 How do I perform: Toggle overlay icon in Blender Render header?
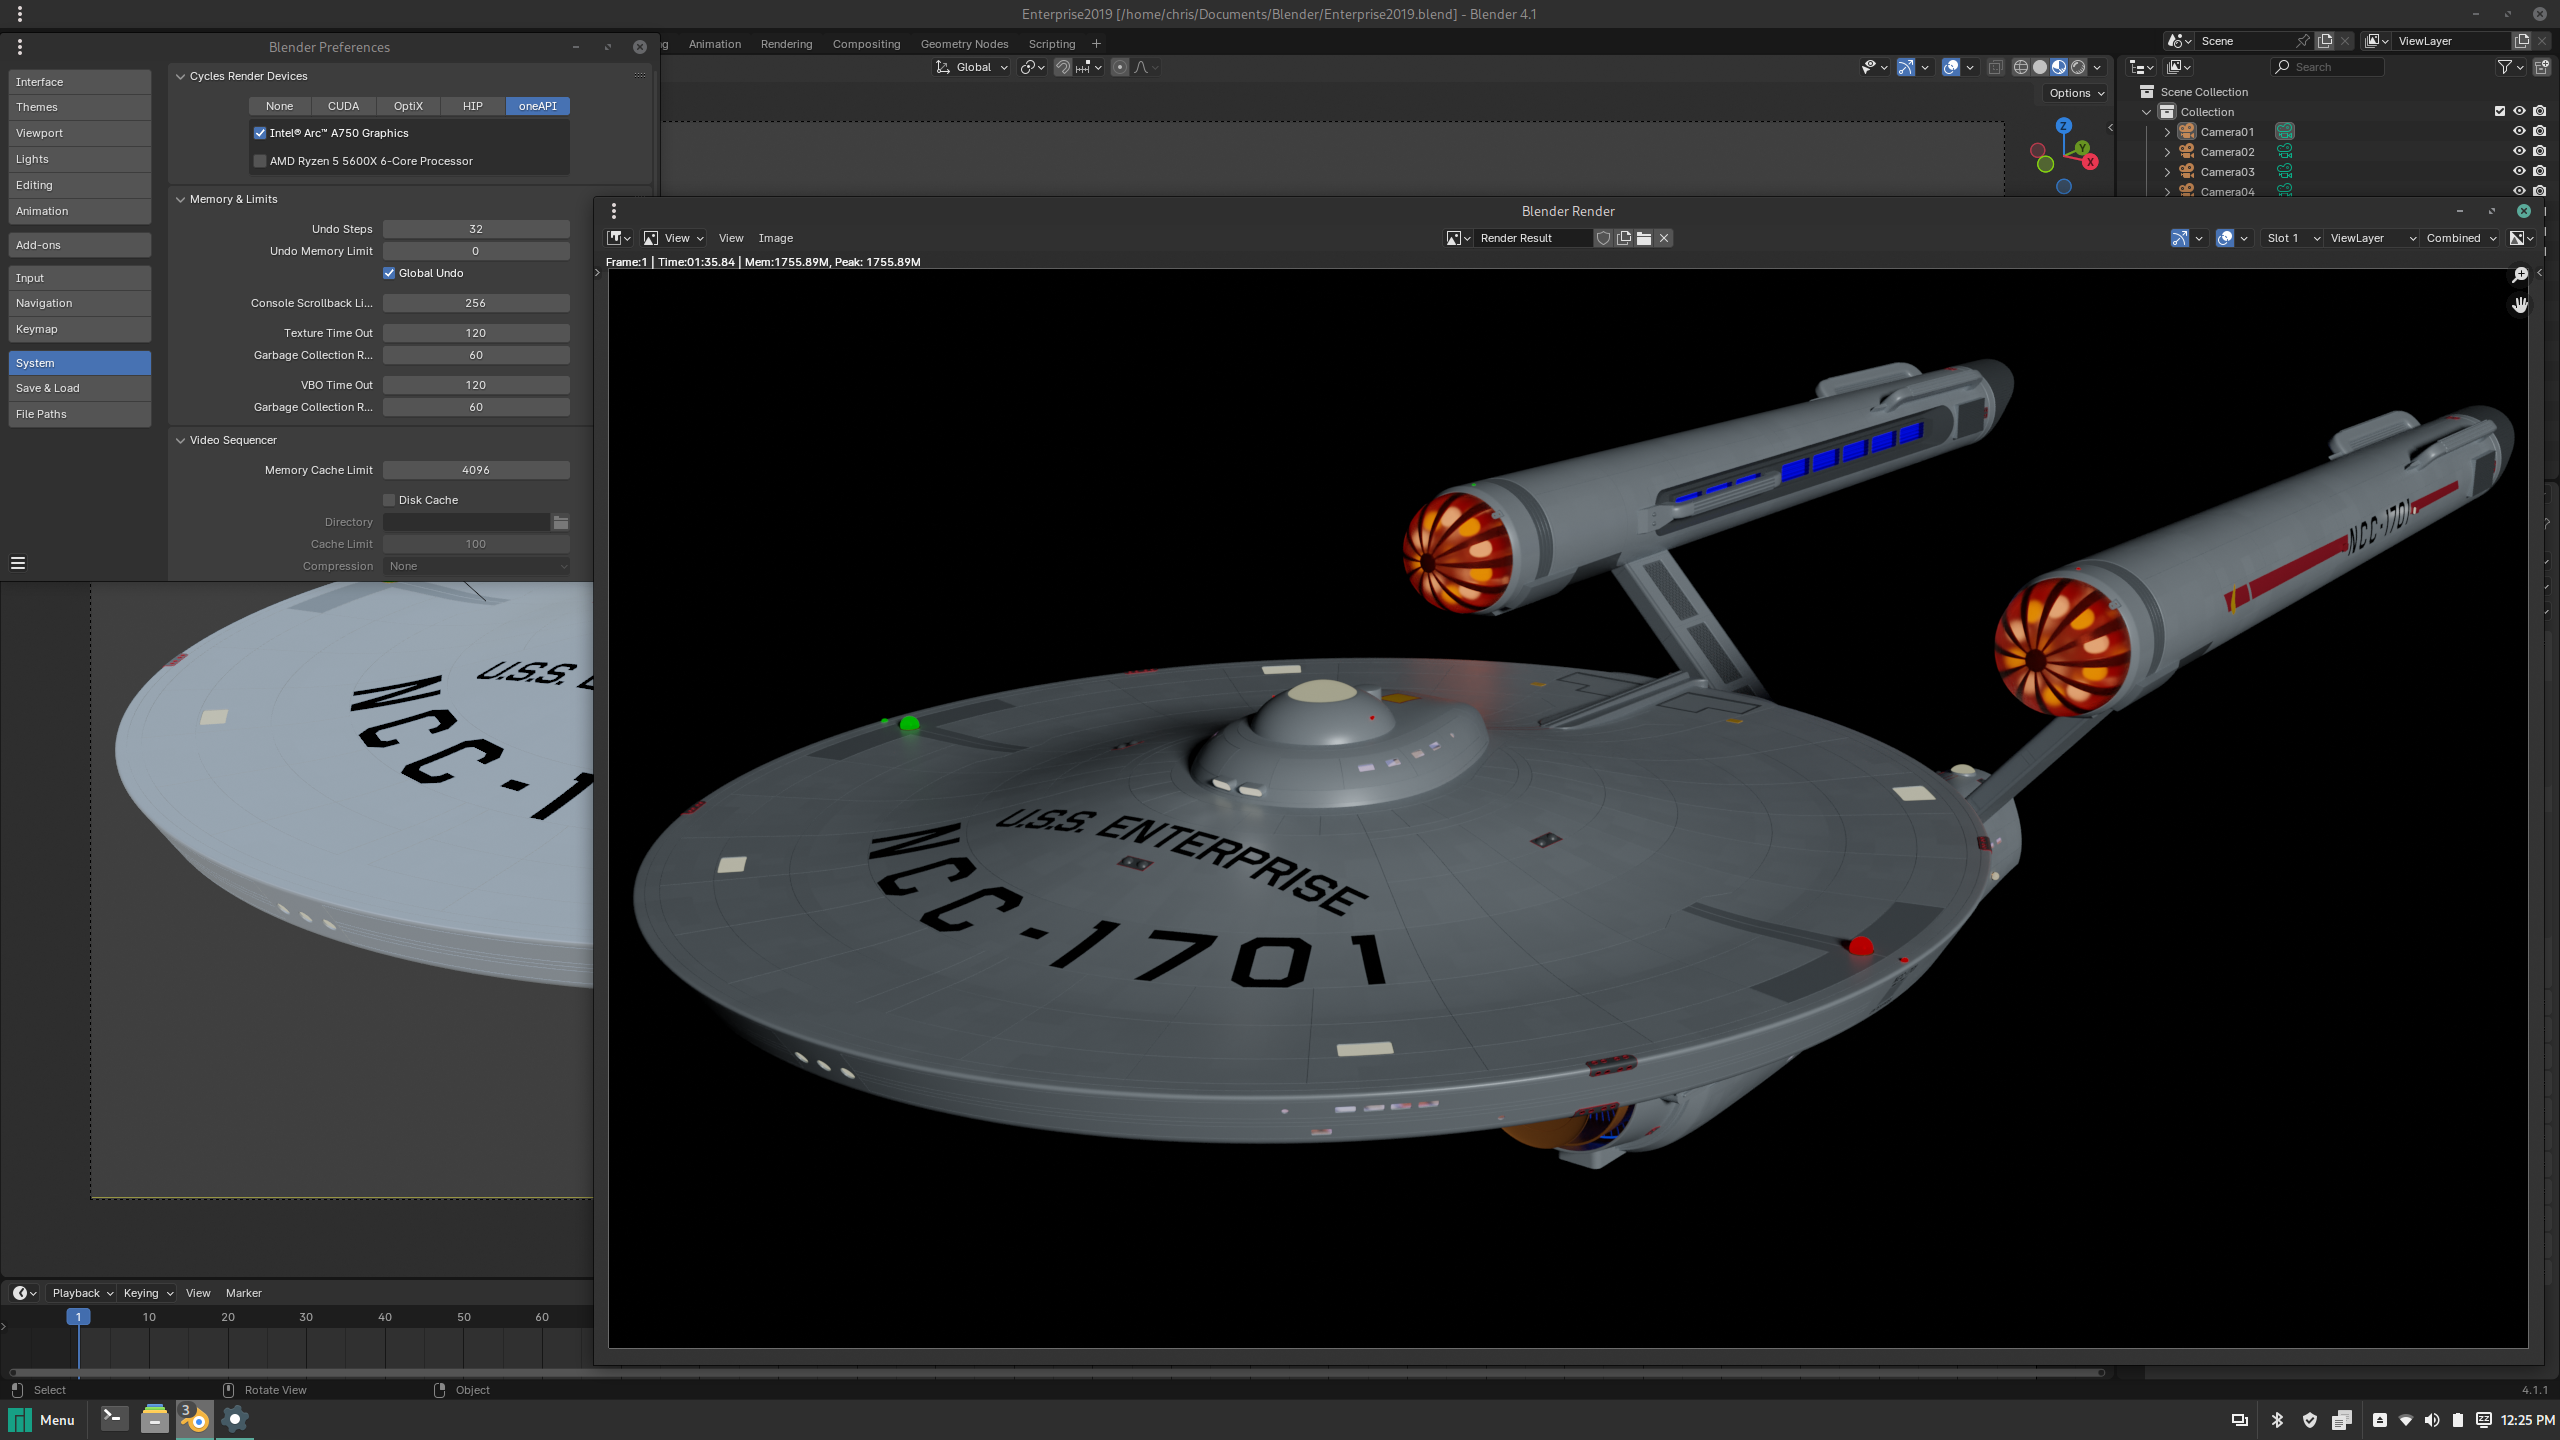coord(2225,238)
